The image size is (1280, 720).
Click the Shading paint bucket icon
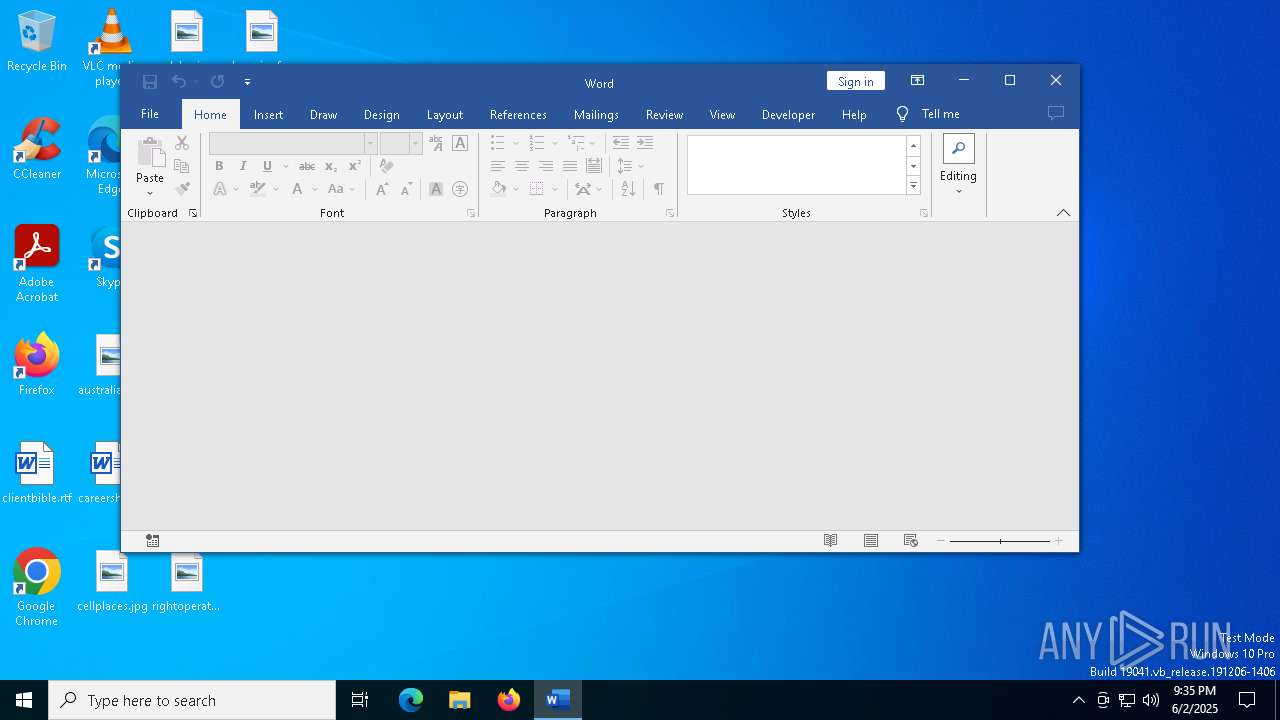click(499, 189)
